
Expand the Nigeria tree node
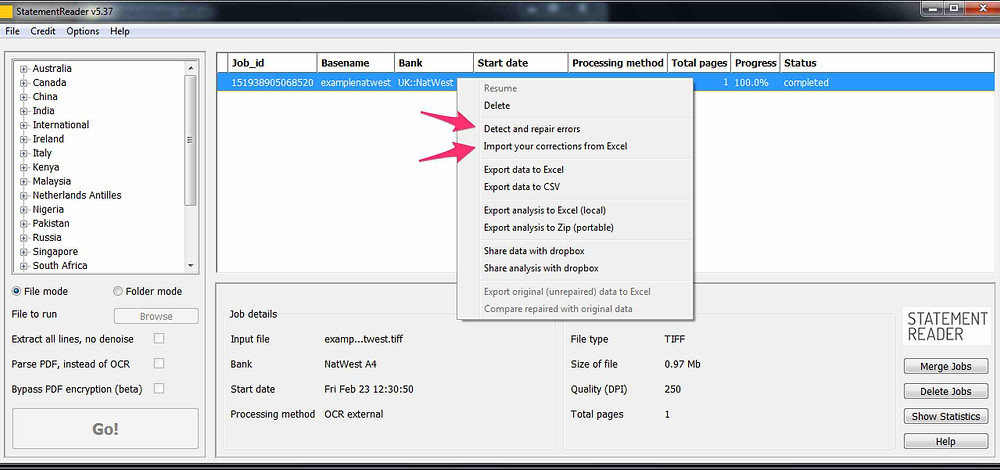(24, 209)
